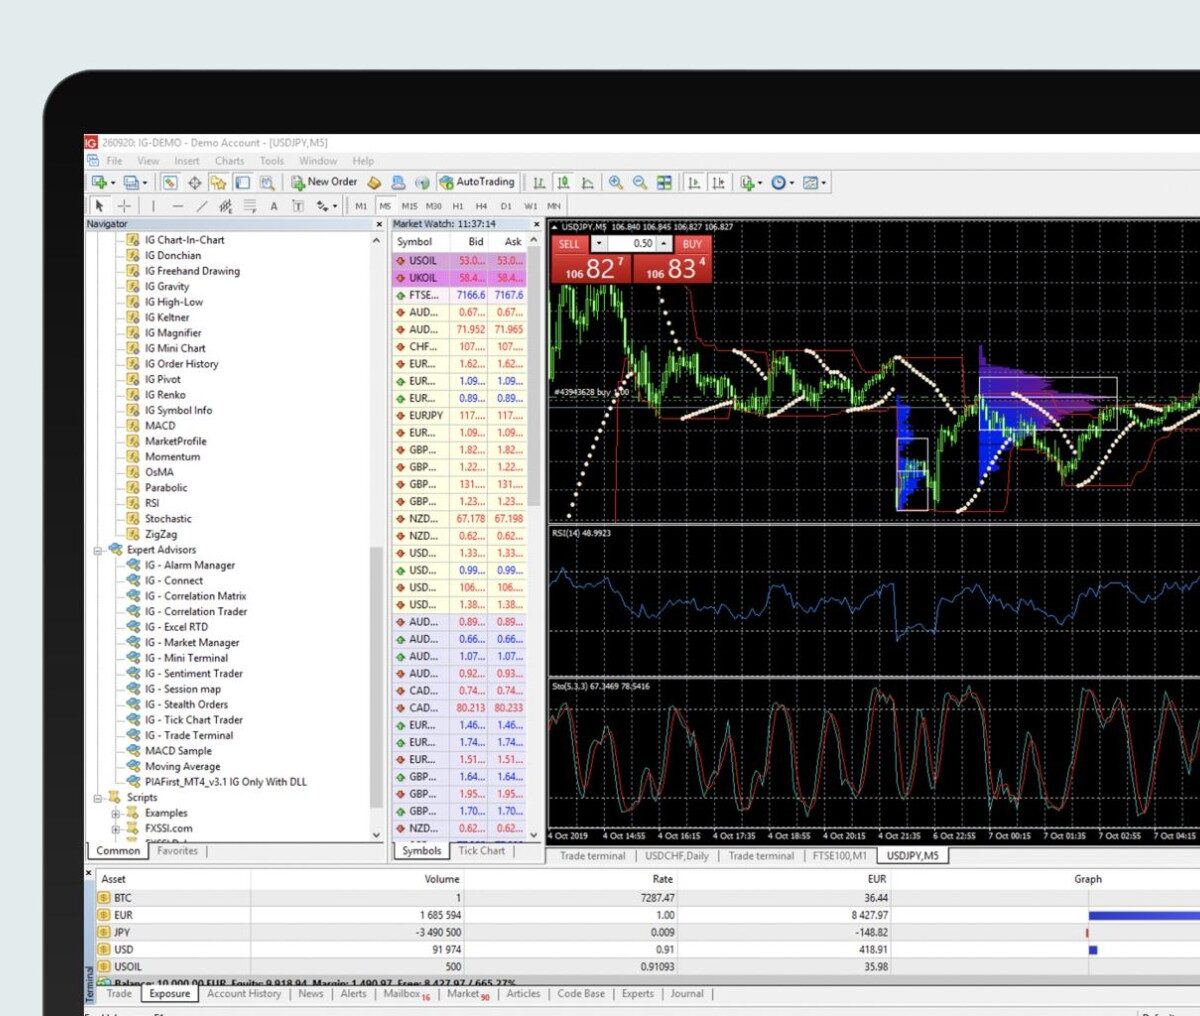1200x1016 pixels.
Task: Switch to the Account History tab
Action: (x=244, y=994)
